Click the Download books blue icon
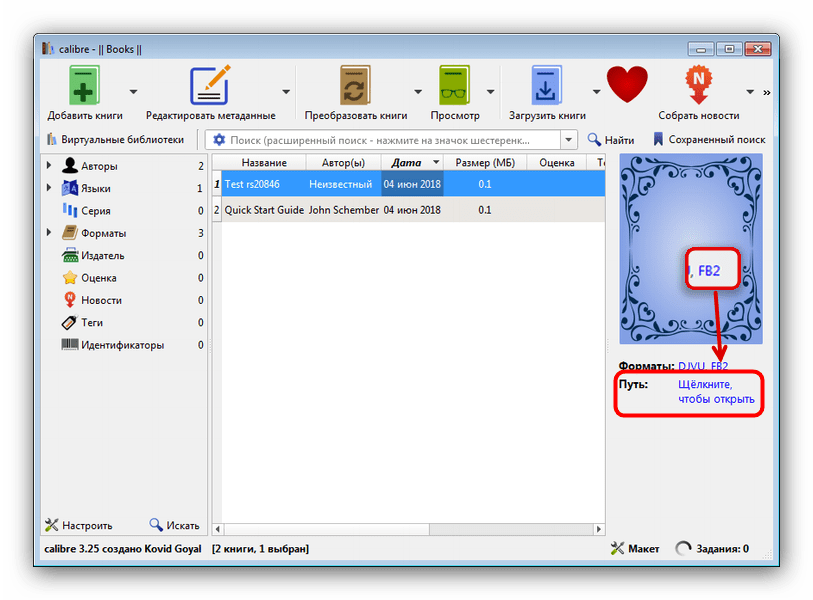 click(546, 85)
